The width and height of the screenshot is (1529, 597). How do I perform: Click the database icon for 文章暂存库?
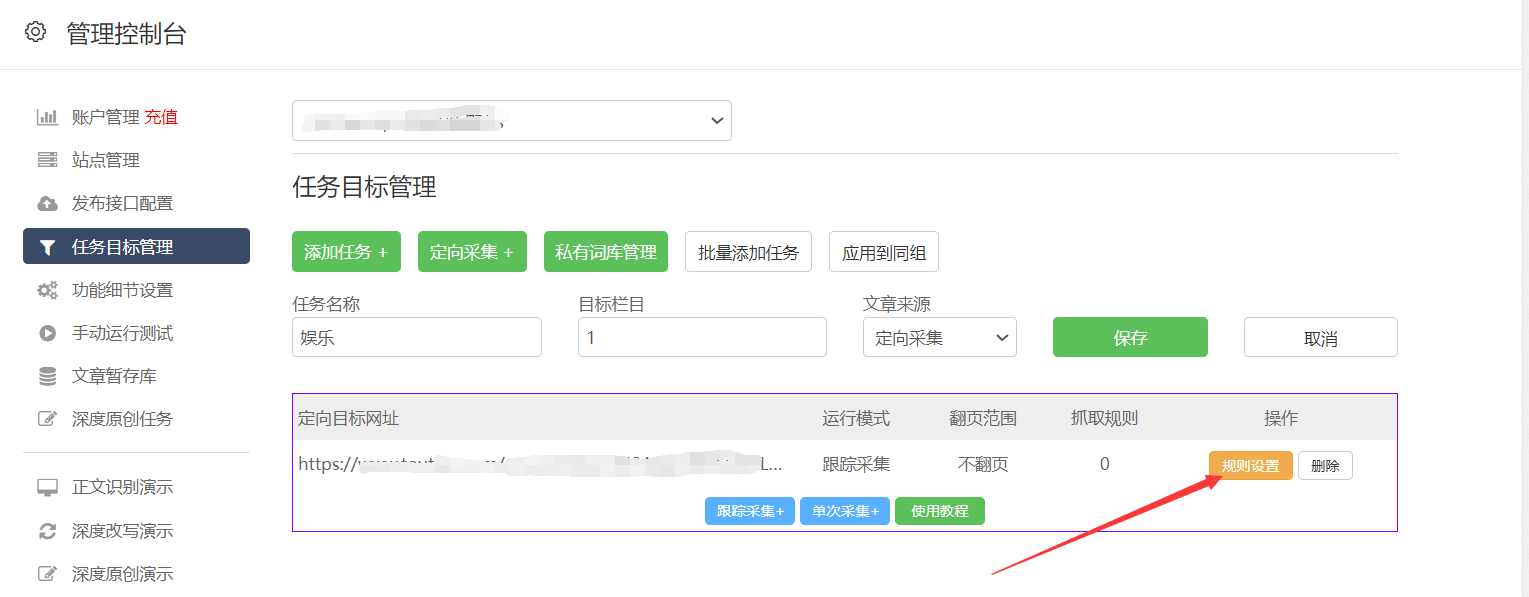[x=47, y=376]
